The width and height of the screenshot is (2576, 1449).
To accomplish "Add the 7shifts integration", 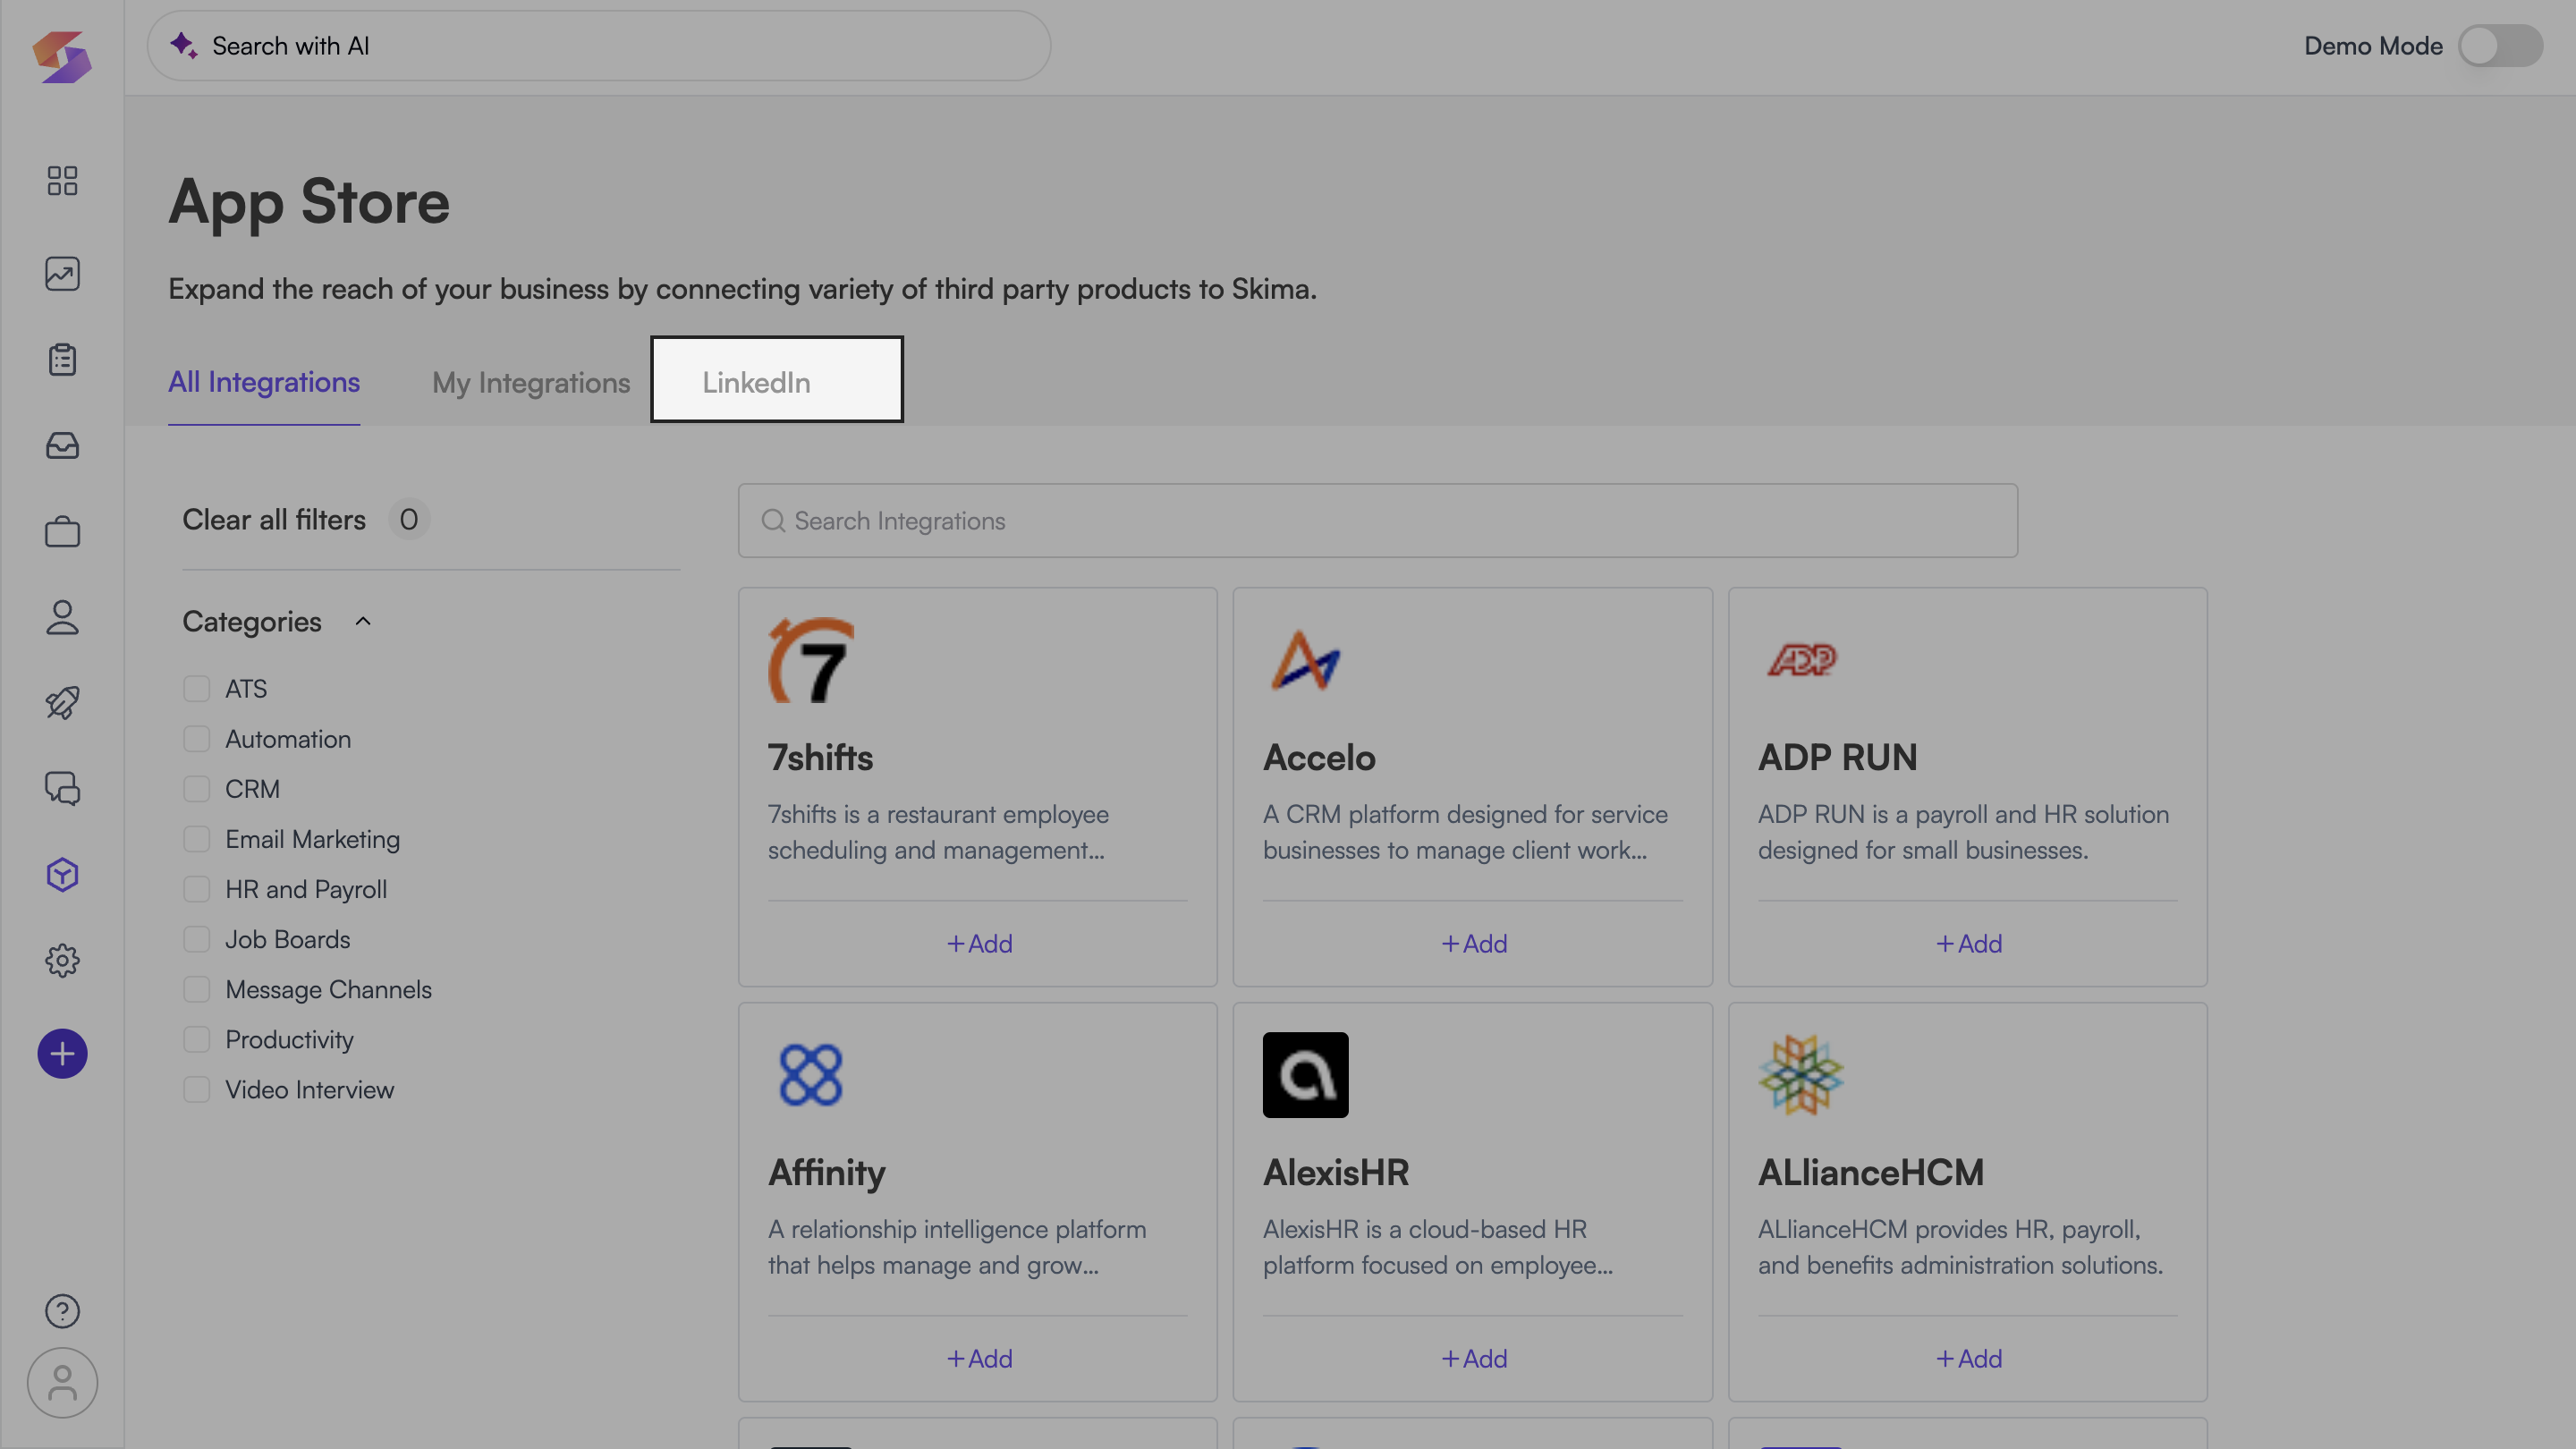I will coord(979,944).
